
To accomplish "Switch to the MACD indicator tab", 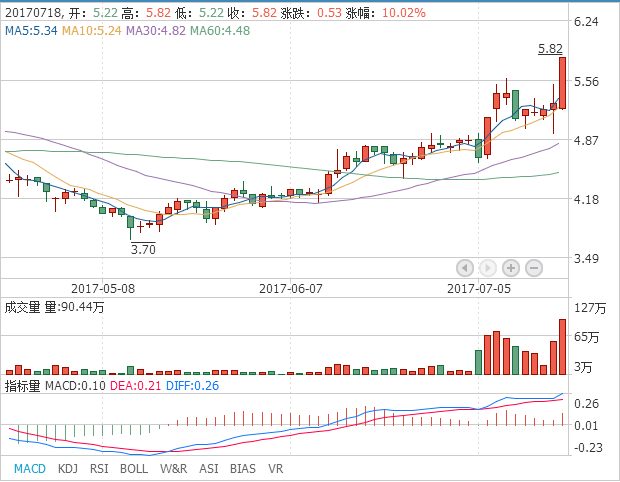I will (30, 469).
